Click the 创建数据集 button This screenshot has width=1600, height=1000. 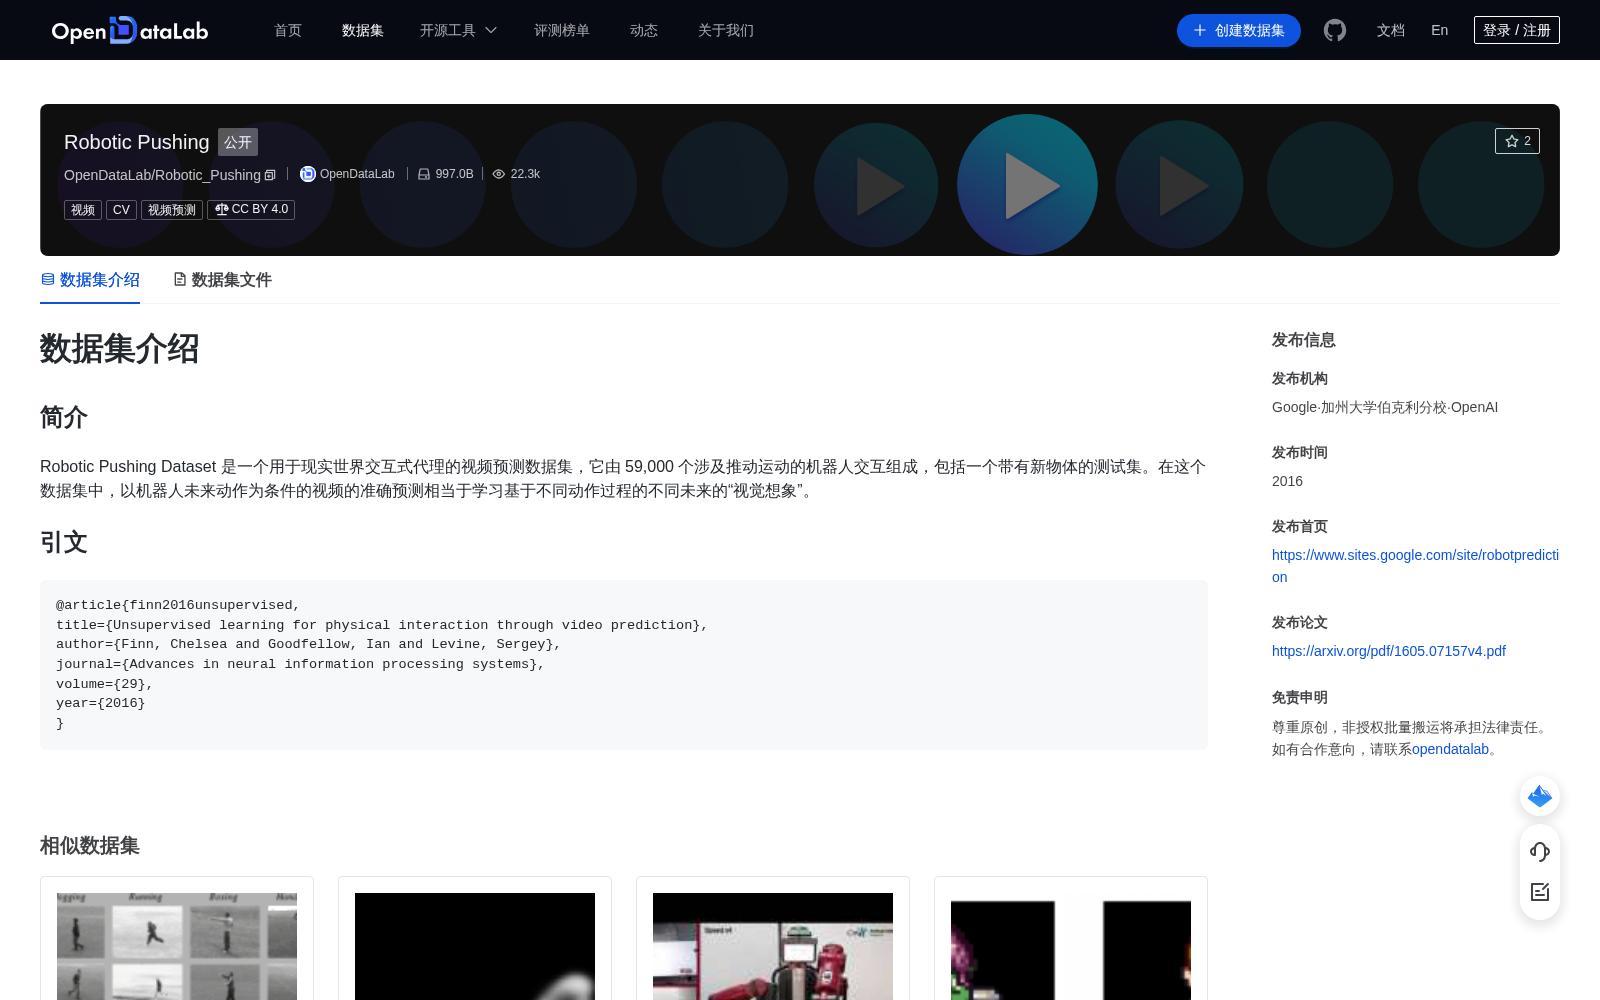(x=1239, y=30)
